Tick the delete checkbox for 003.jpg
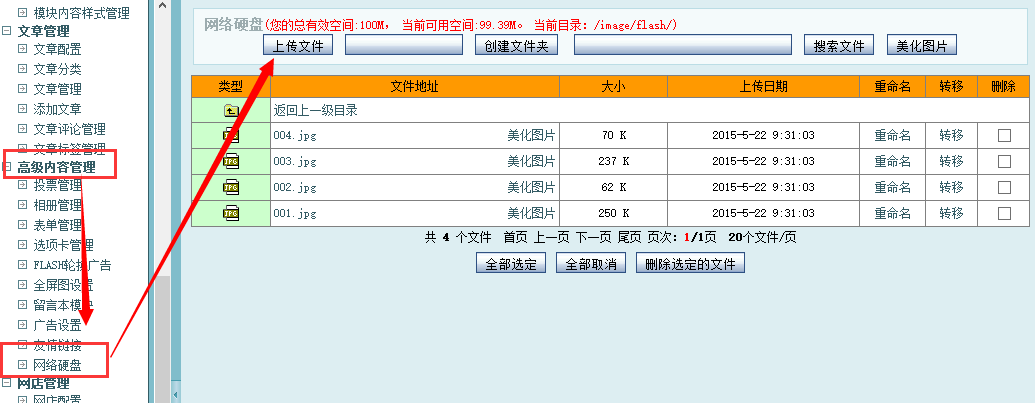Image resolution: width=1035 pixels, height=403 pixels. [x=1004, y=162]
